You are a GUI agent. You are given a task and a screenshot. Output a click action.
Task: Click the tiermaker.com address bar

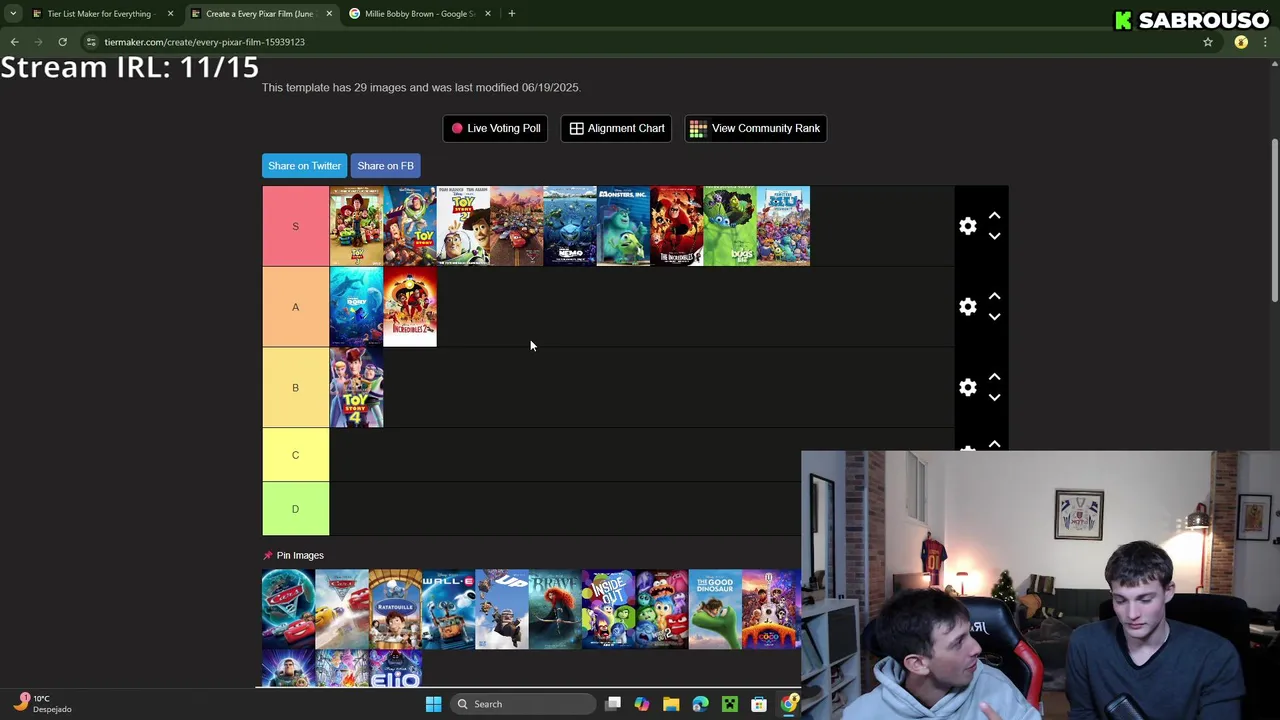(x=640, y=42)
